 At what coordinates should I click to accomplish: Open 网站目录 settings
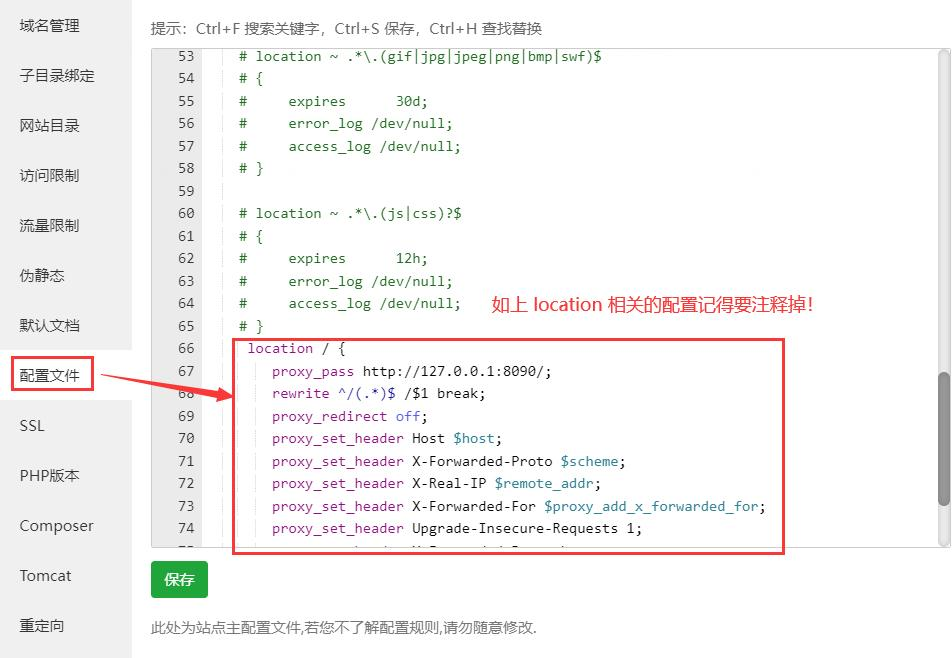tap(49, 126)
